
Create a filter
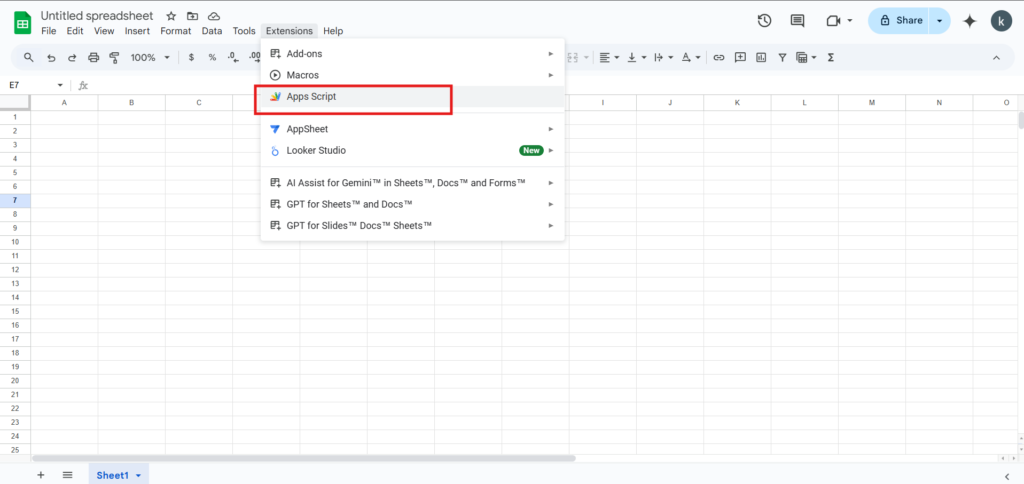(x=782, y=57)
